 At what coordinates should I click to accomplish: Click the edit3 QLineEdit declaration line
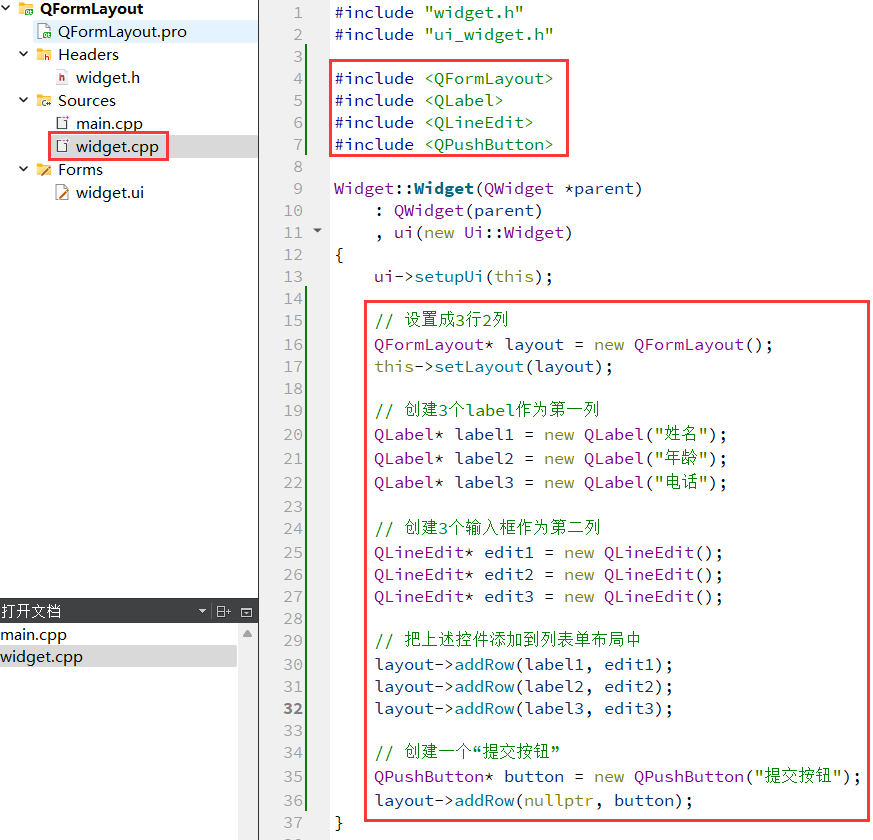pos(548,597)
